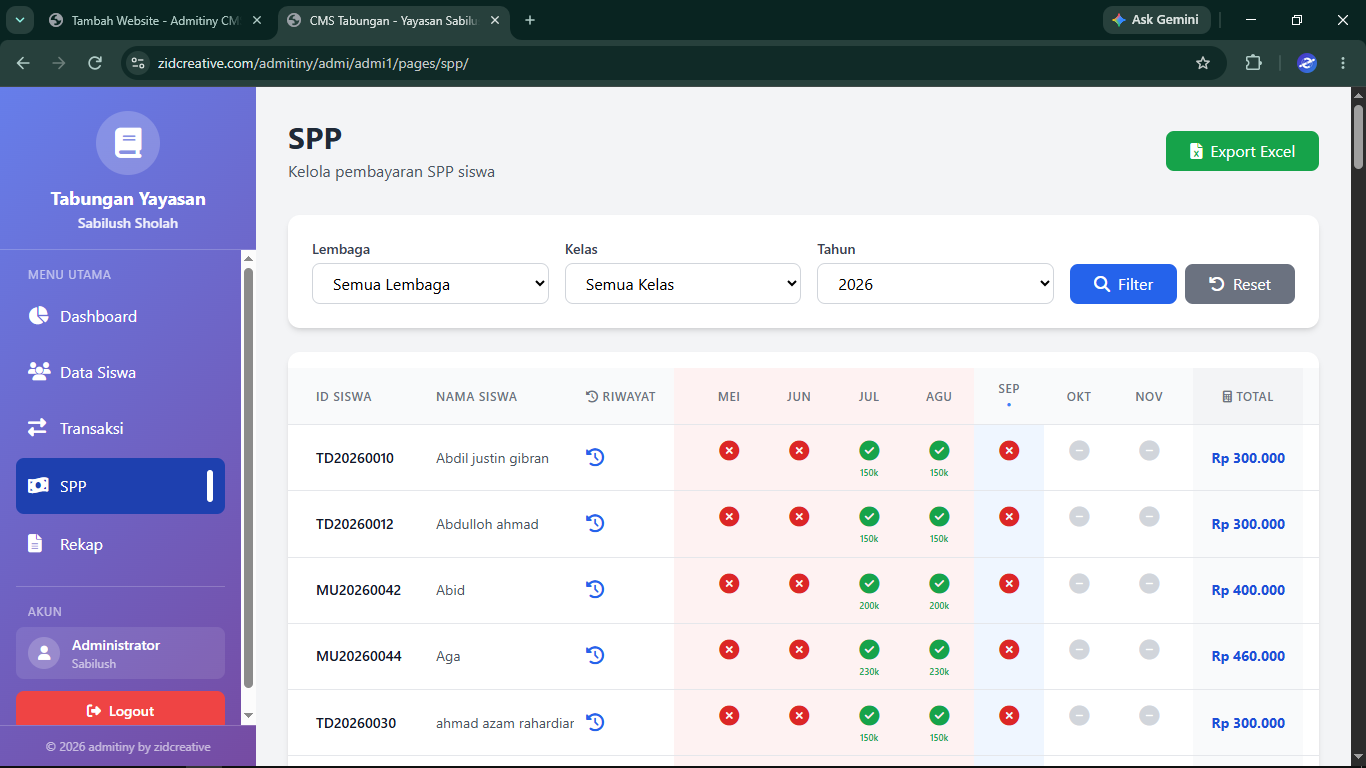
Task: Open payment history for Abdil justin gibran
Action: [x=595, y=457]
